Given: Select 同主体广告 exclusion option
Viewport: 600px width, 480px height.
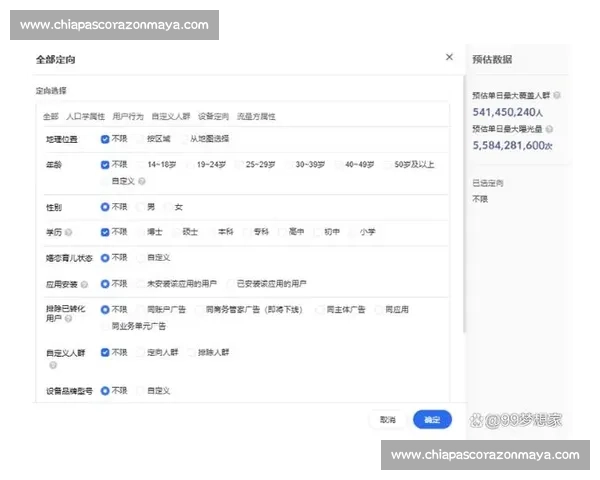Looking at the screenshot, I should coord(320,310).
